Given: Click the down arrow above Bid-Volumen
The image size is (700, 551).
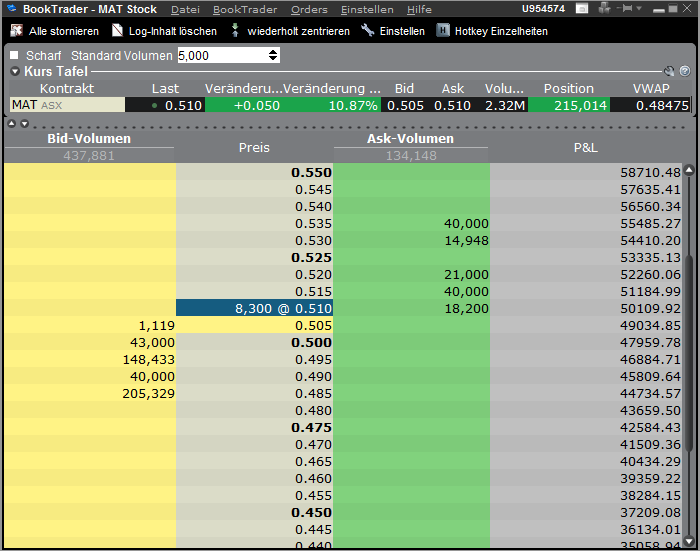Looking at the screenshot, I should tap(25, 124).
